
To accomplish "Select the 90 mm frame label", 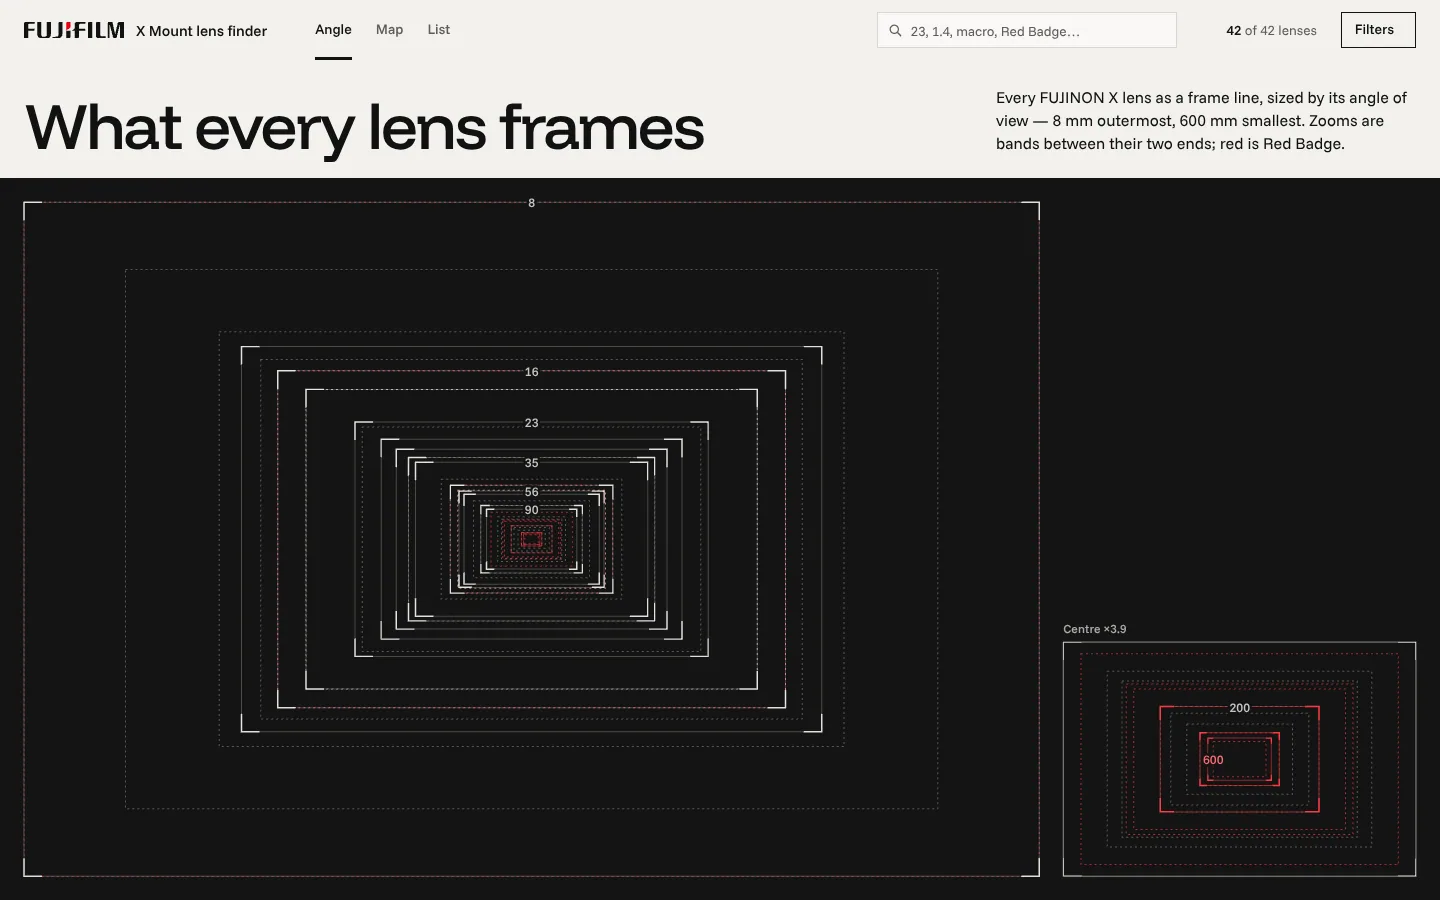I will 531,510.
